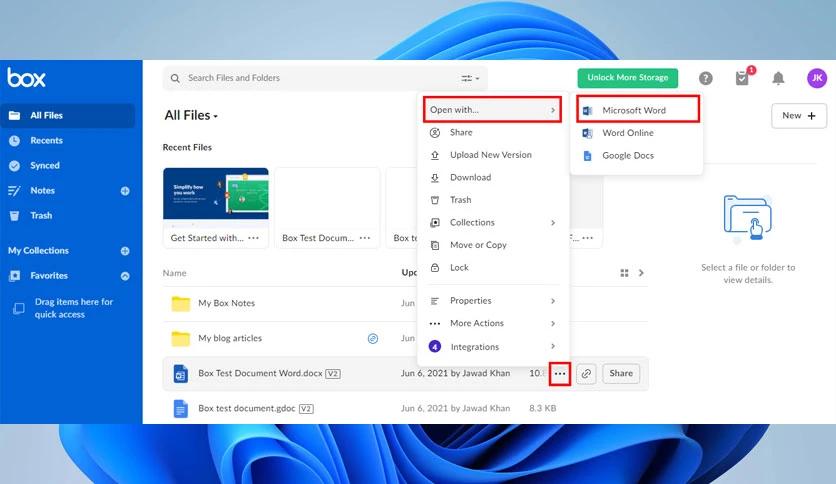836x484 pixels.
Task: Select Upload New Version
Action: pyautogui.click(x=492, y=155)
